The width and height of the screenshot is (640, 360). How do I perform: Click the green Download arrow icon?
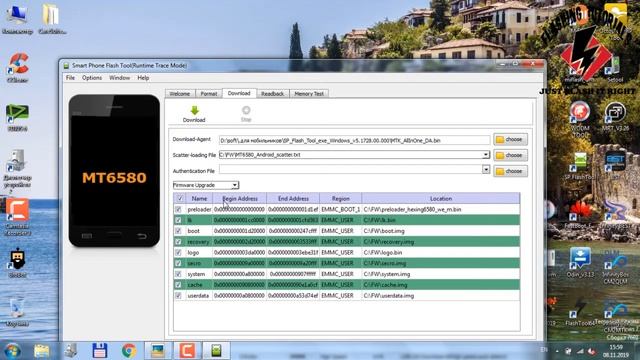194,110
